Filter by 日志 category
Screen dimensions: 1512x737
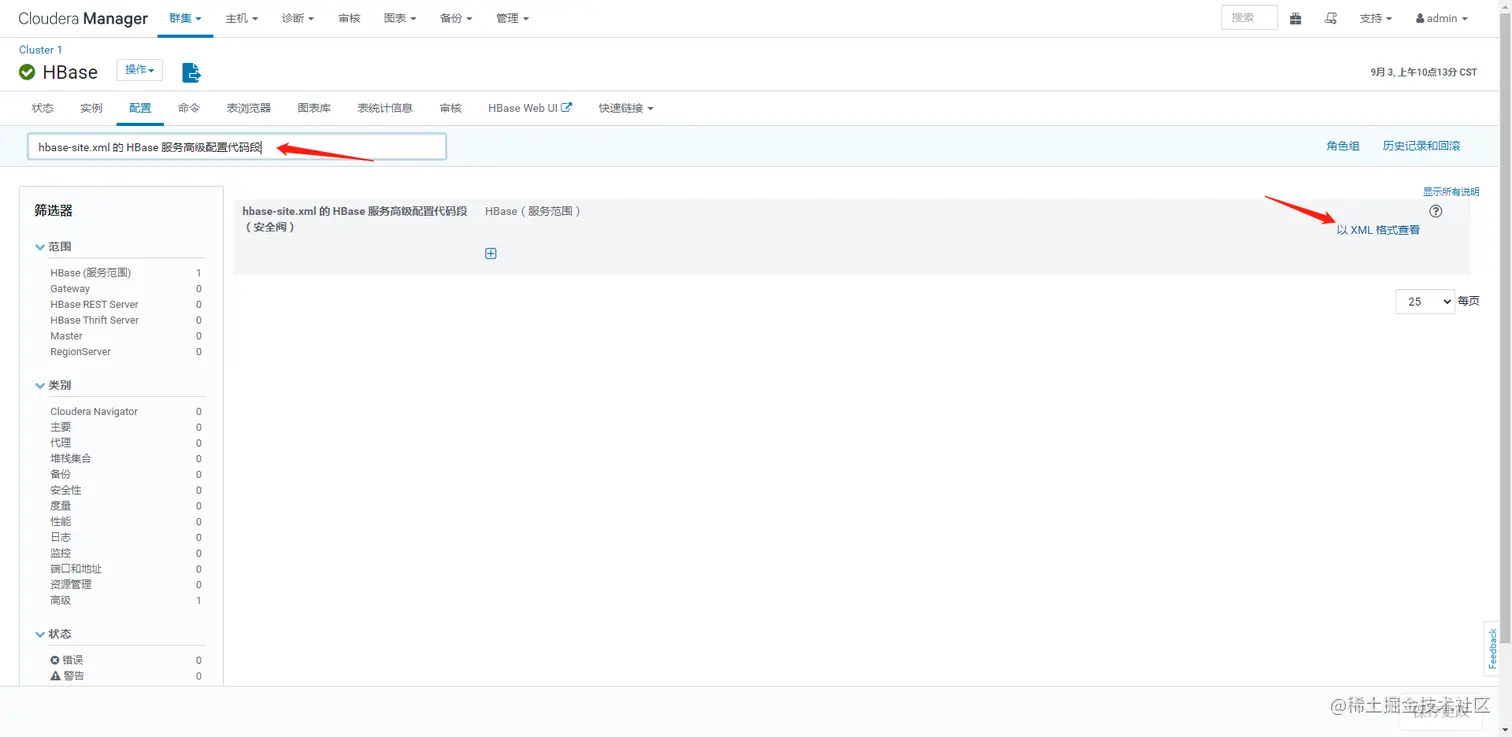pos(61,538)
